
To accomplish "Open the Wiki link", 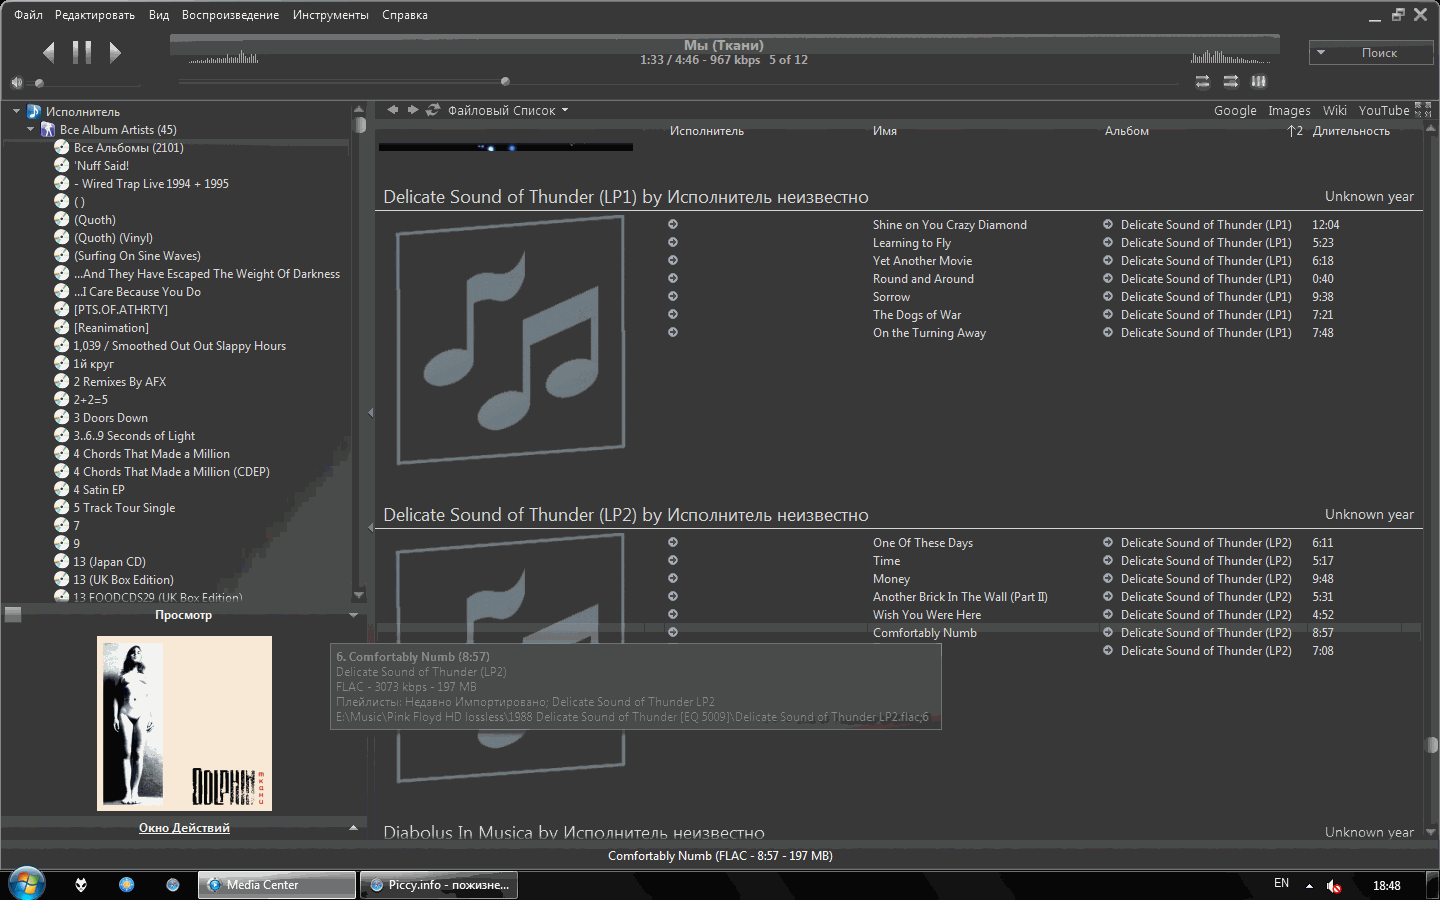I will [1335, 111].
